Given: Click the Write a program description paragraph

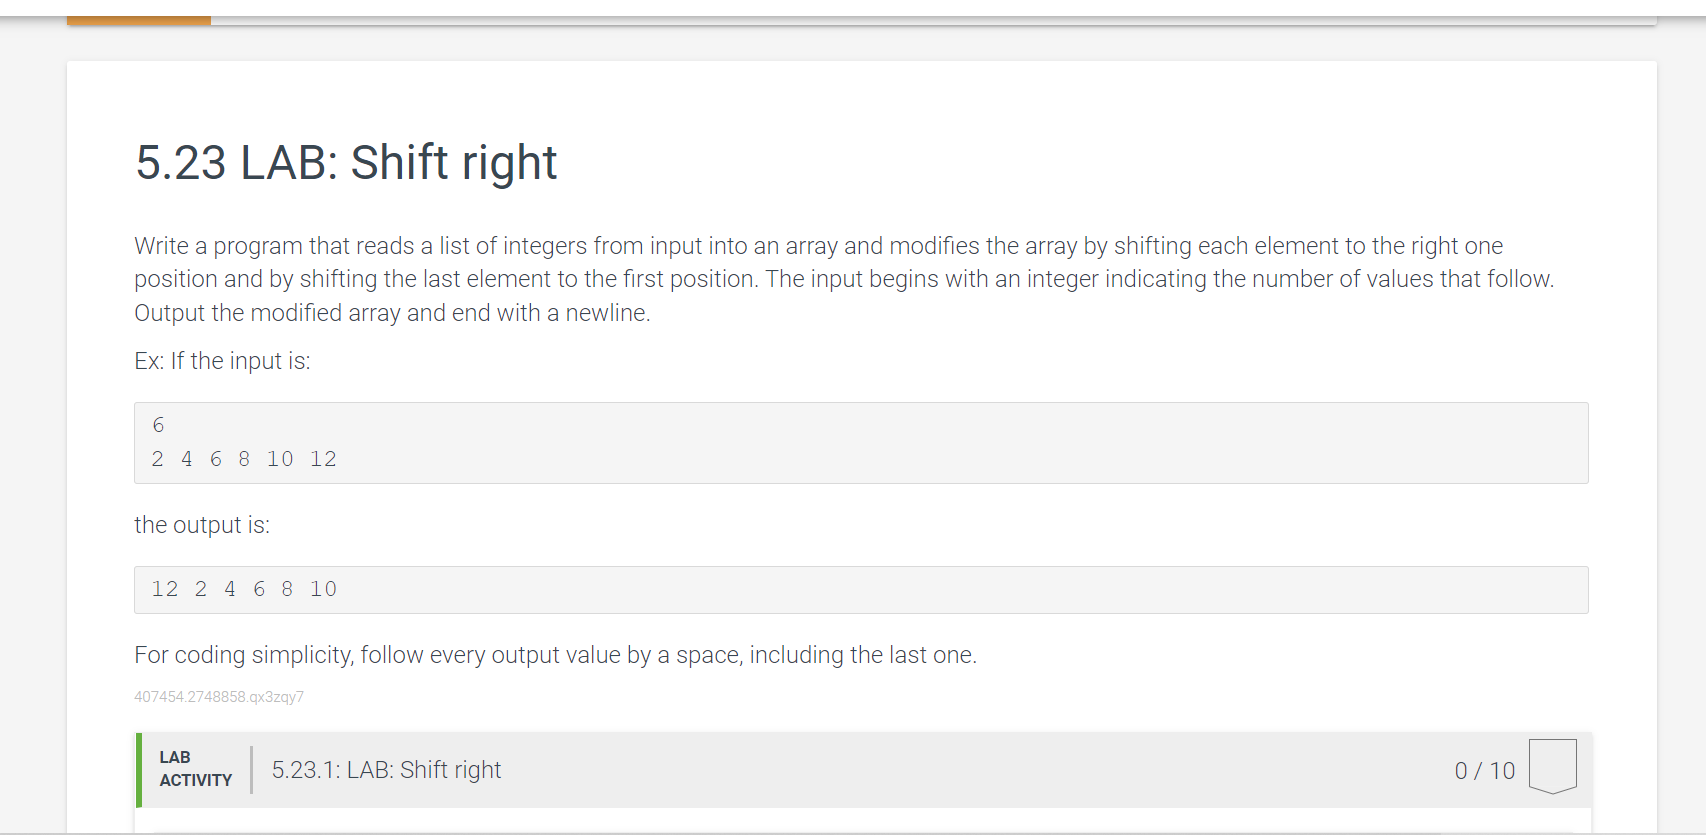Looking at the screenshot, I should [x=844, y=279].
